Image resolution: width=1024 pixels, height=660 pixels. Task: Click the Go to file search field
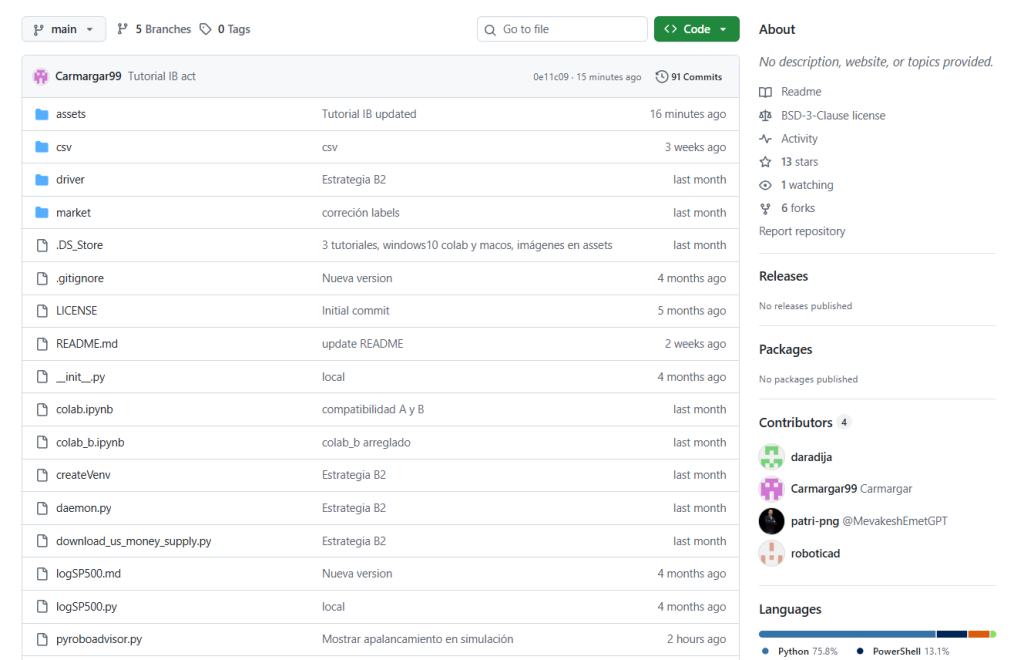pyautogui.click(x=563, y=29)
